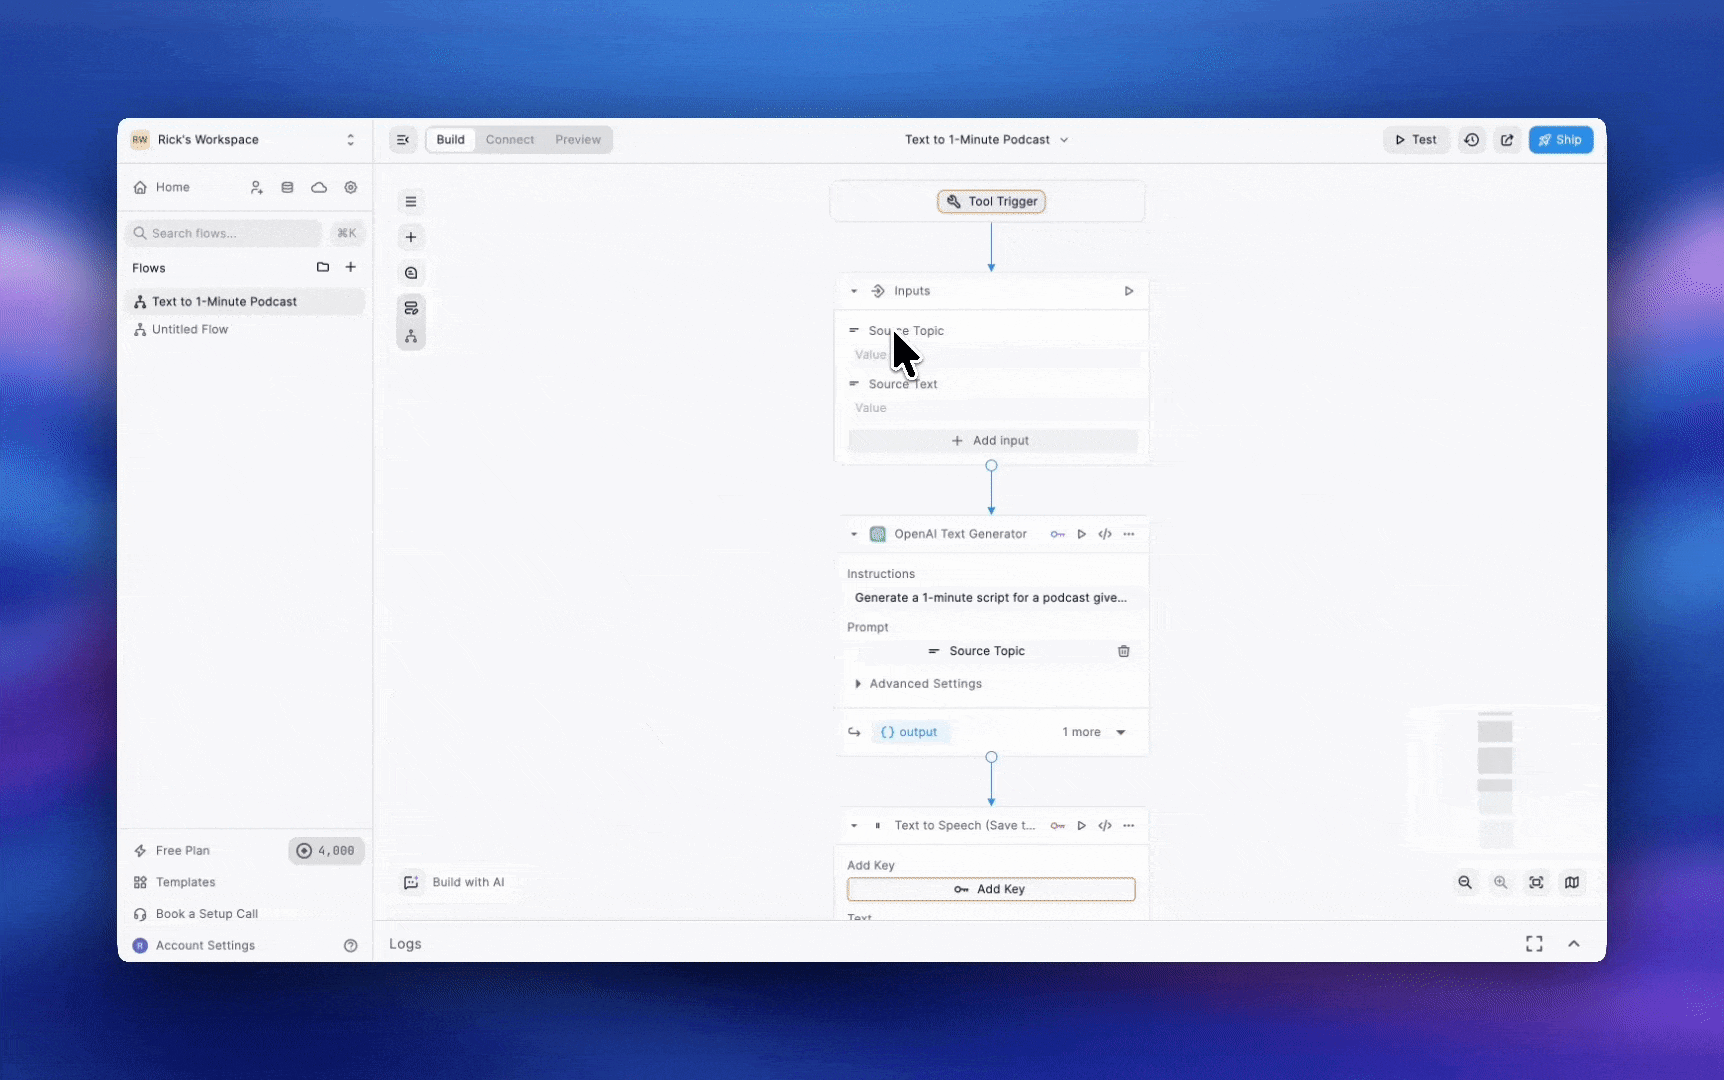Delete the Source Topic prompt item
This screenshot has height=1080, width=1724.
(1124, 651)
